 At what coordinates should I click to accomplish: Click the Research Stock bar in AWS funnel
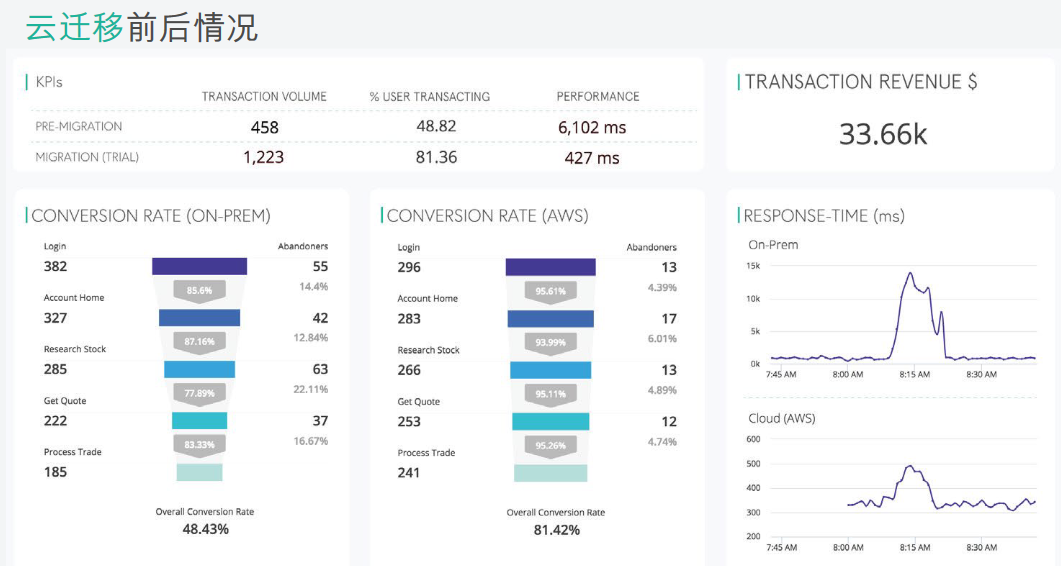click(x=550, y=370)
